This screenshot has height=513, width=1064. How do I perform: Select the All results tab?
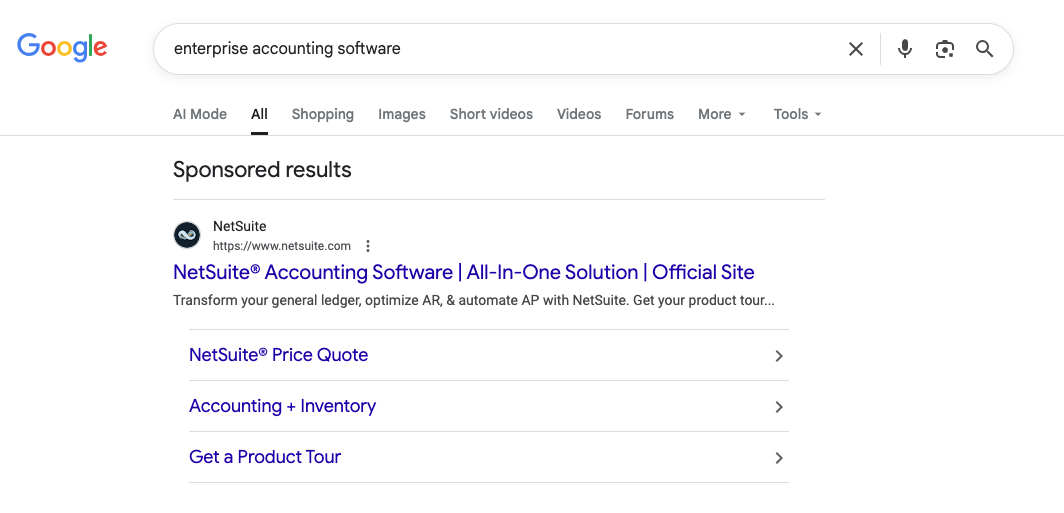259,114
